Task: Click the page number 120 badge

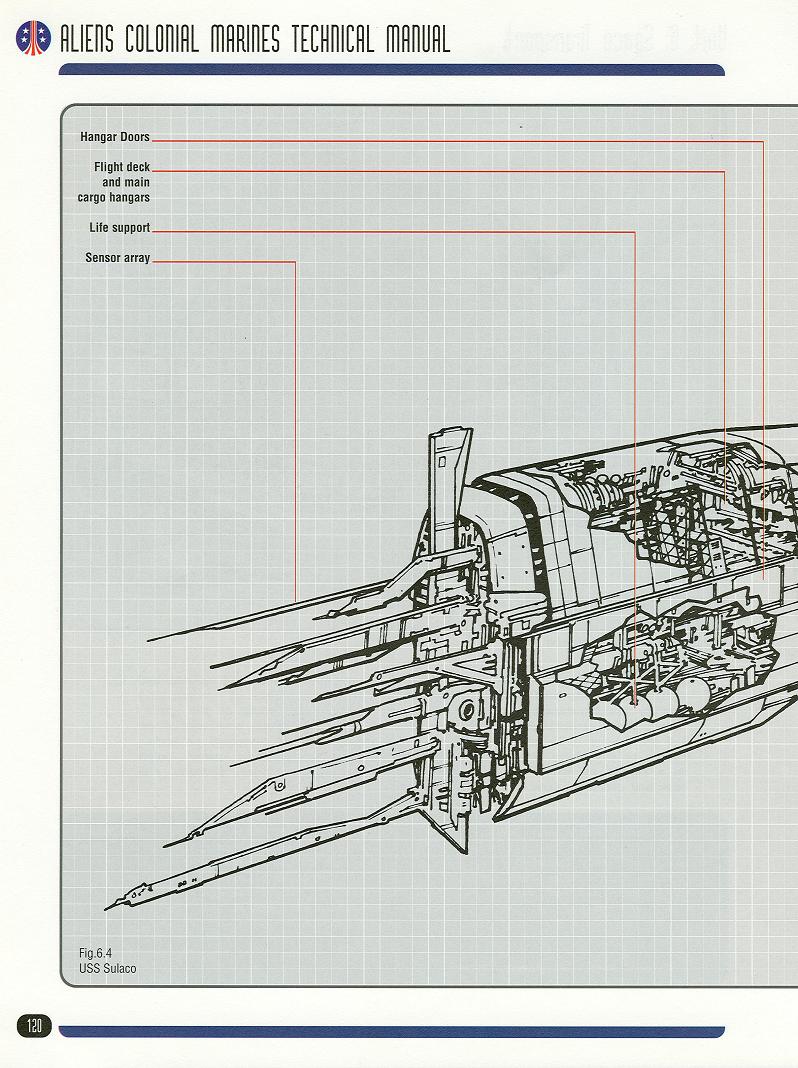Action: [33, 1025]
